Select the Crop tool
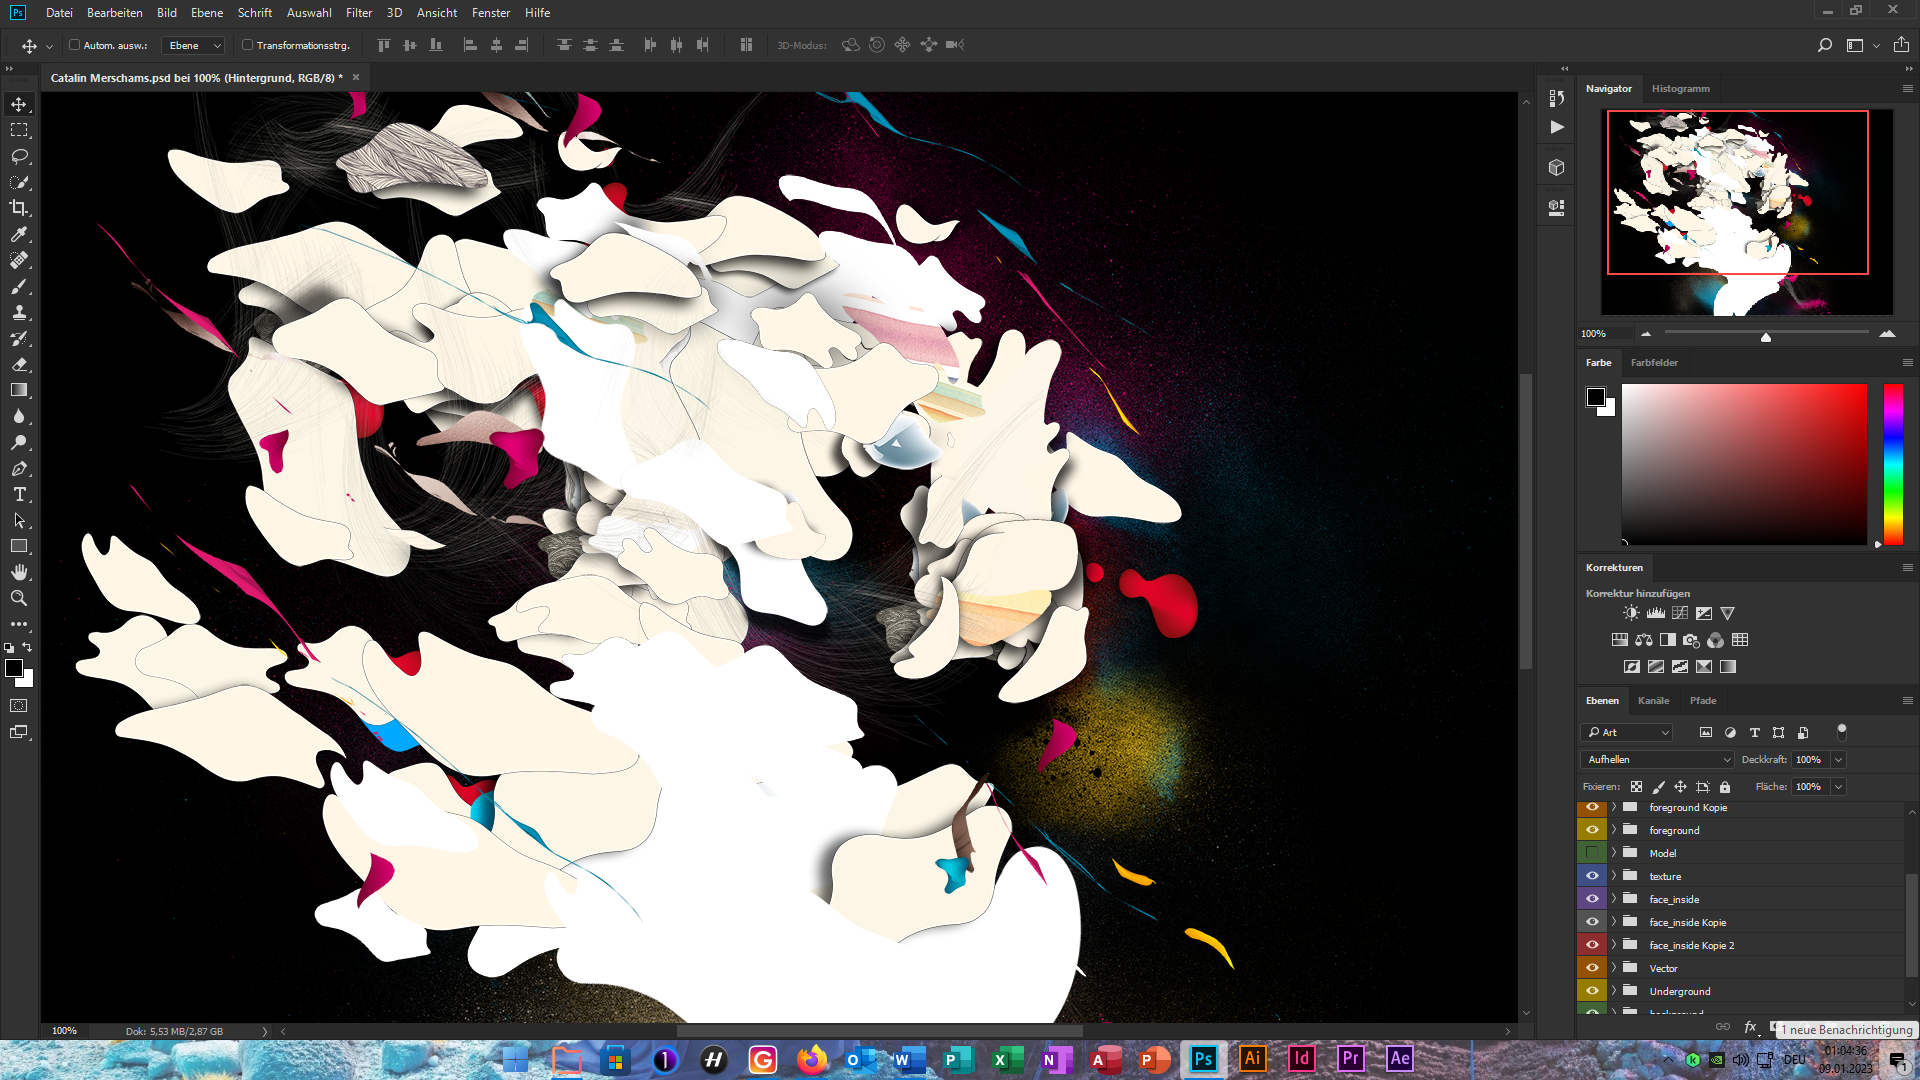Viewport: 1920px width, 1080px height. click(19, 208)
